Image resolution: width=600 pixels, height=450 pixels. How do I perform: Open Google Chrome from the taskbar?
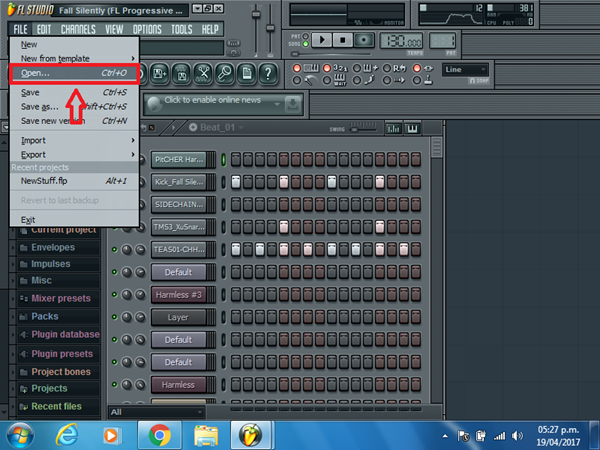(160, 435)
